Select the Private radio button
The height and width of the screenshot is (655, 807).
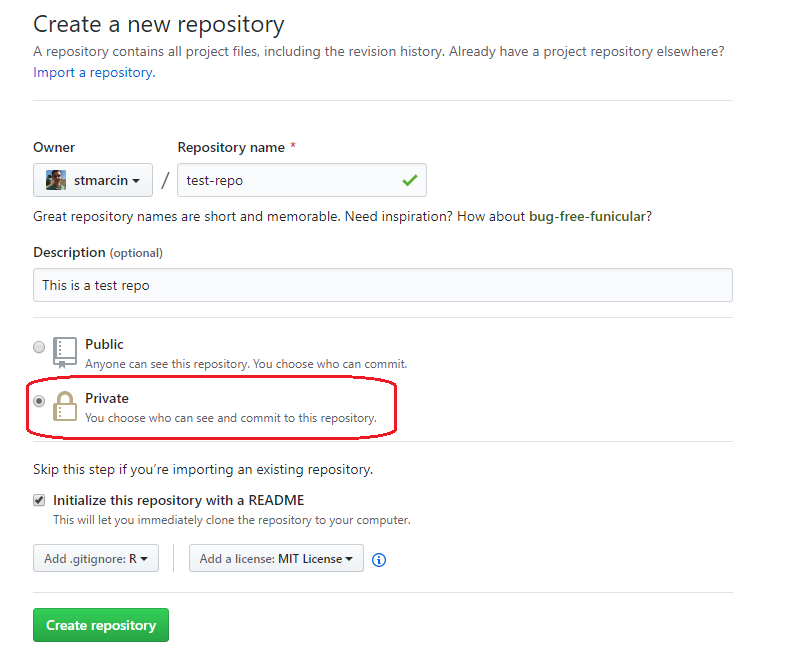pyautogui.click(x=39, y=401)
